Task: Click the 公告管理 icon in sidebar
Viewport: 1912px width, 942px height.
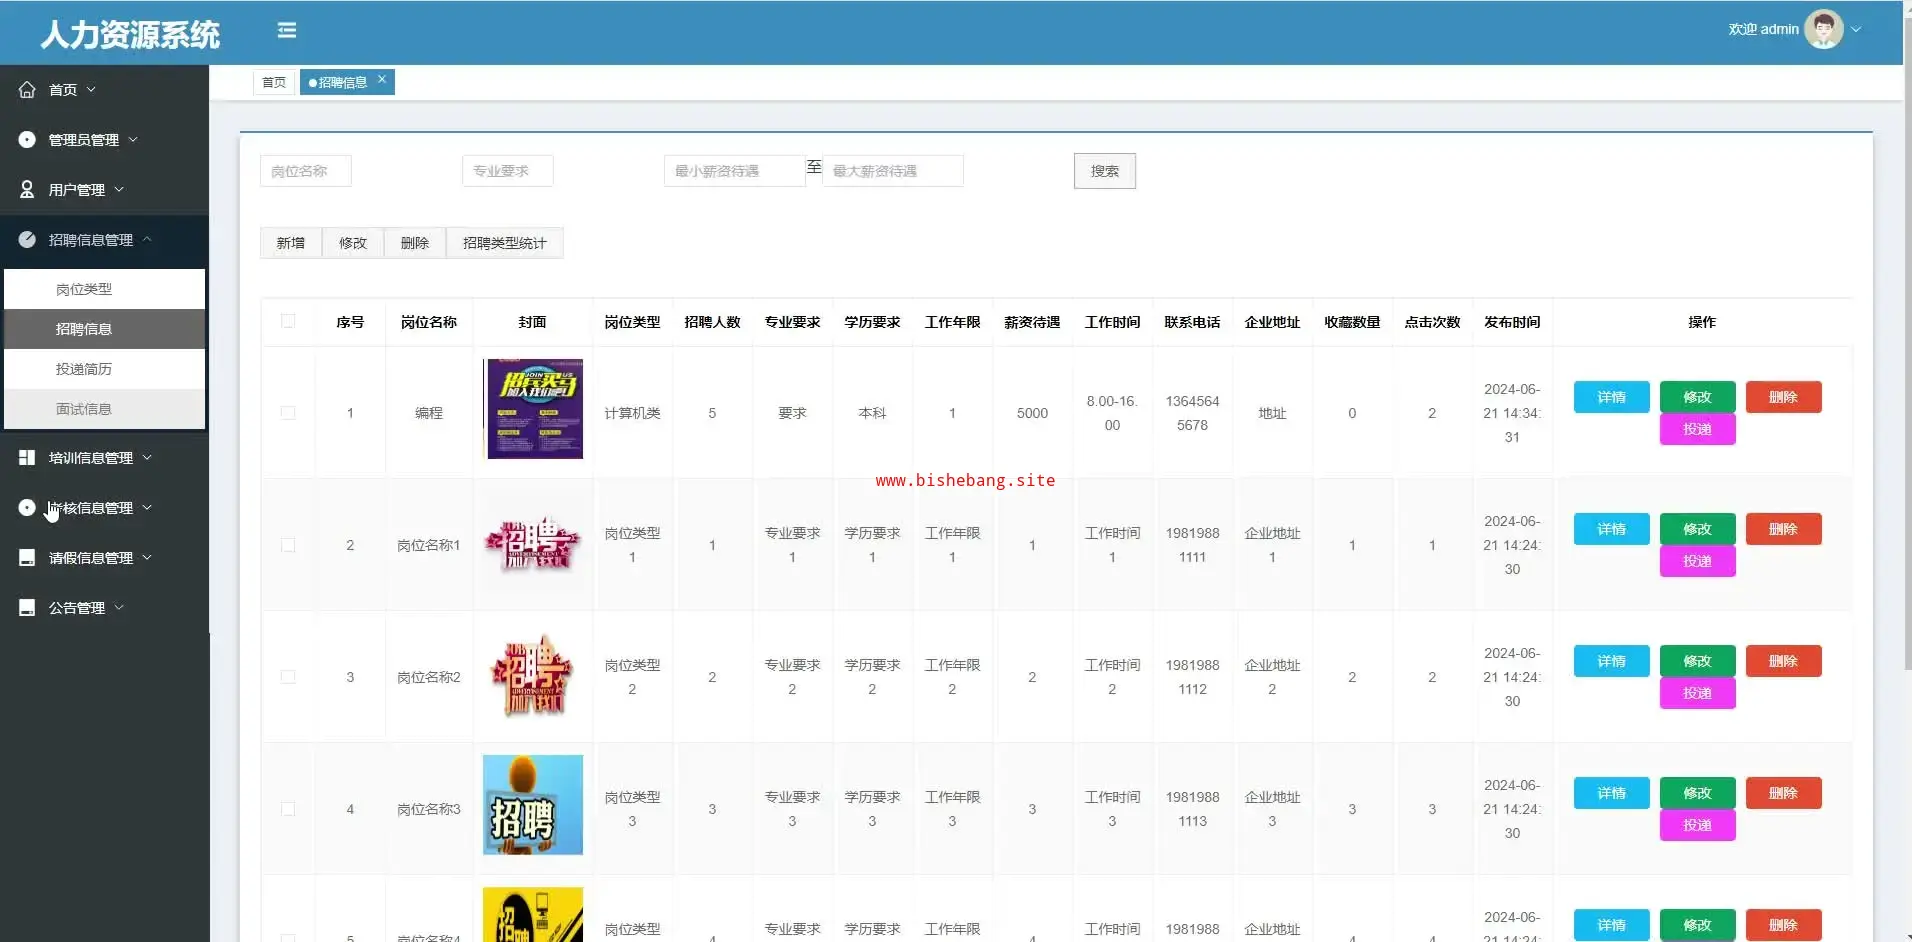Action: coord(27,608)
